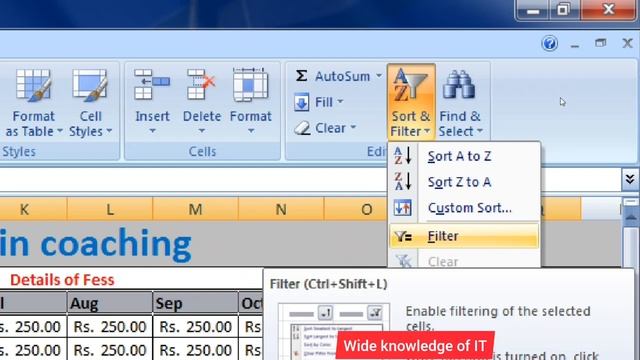Expand the Format dropdown arrow
The image size is (640, 360).
click(x=251, y=131)
